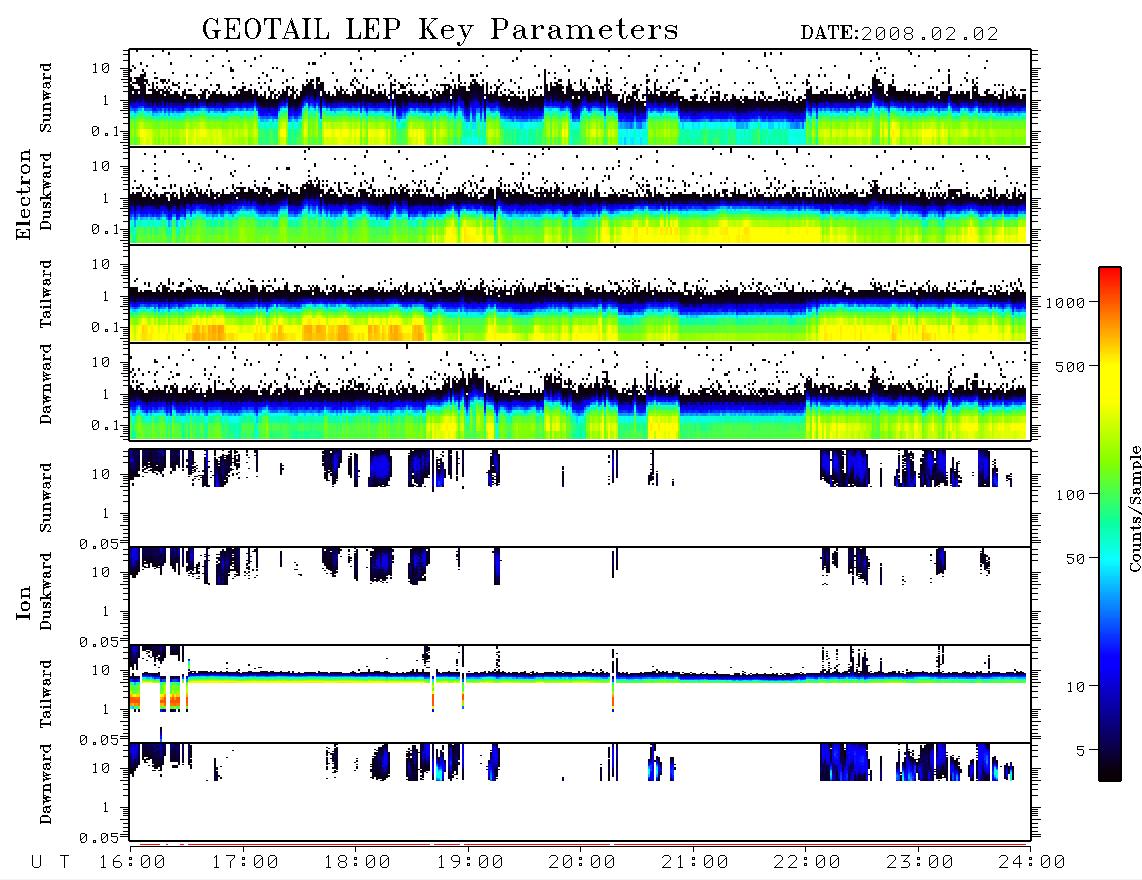Click the Electron Sunward spectrogram panel

tap(580, 98)
